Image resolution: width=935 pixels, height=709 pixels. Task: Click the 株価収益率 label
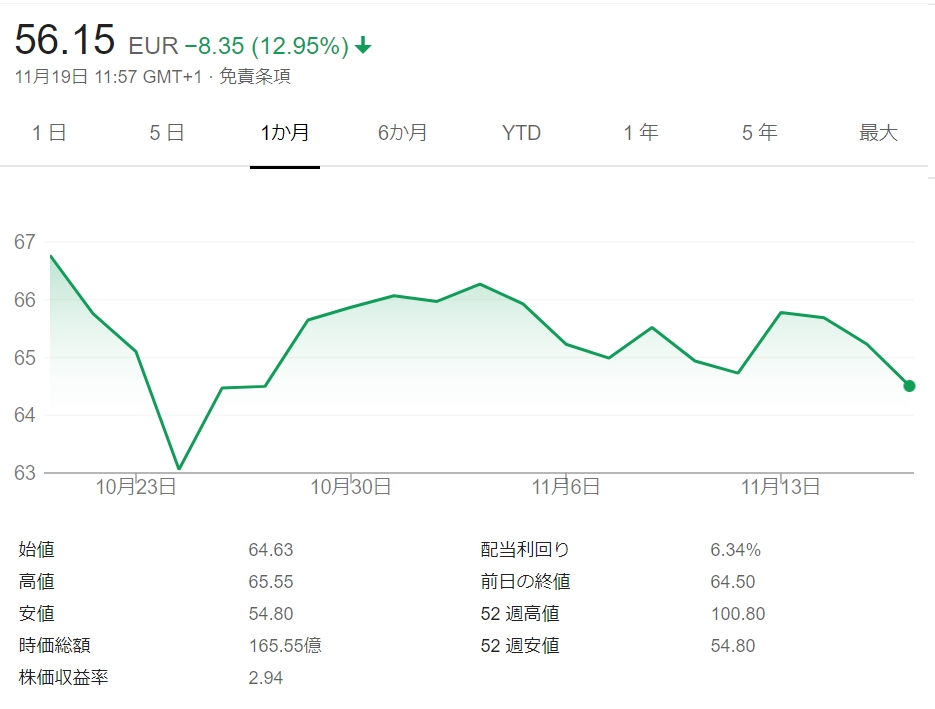[x=64, y=678]
